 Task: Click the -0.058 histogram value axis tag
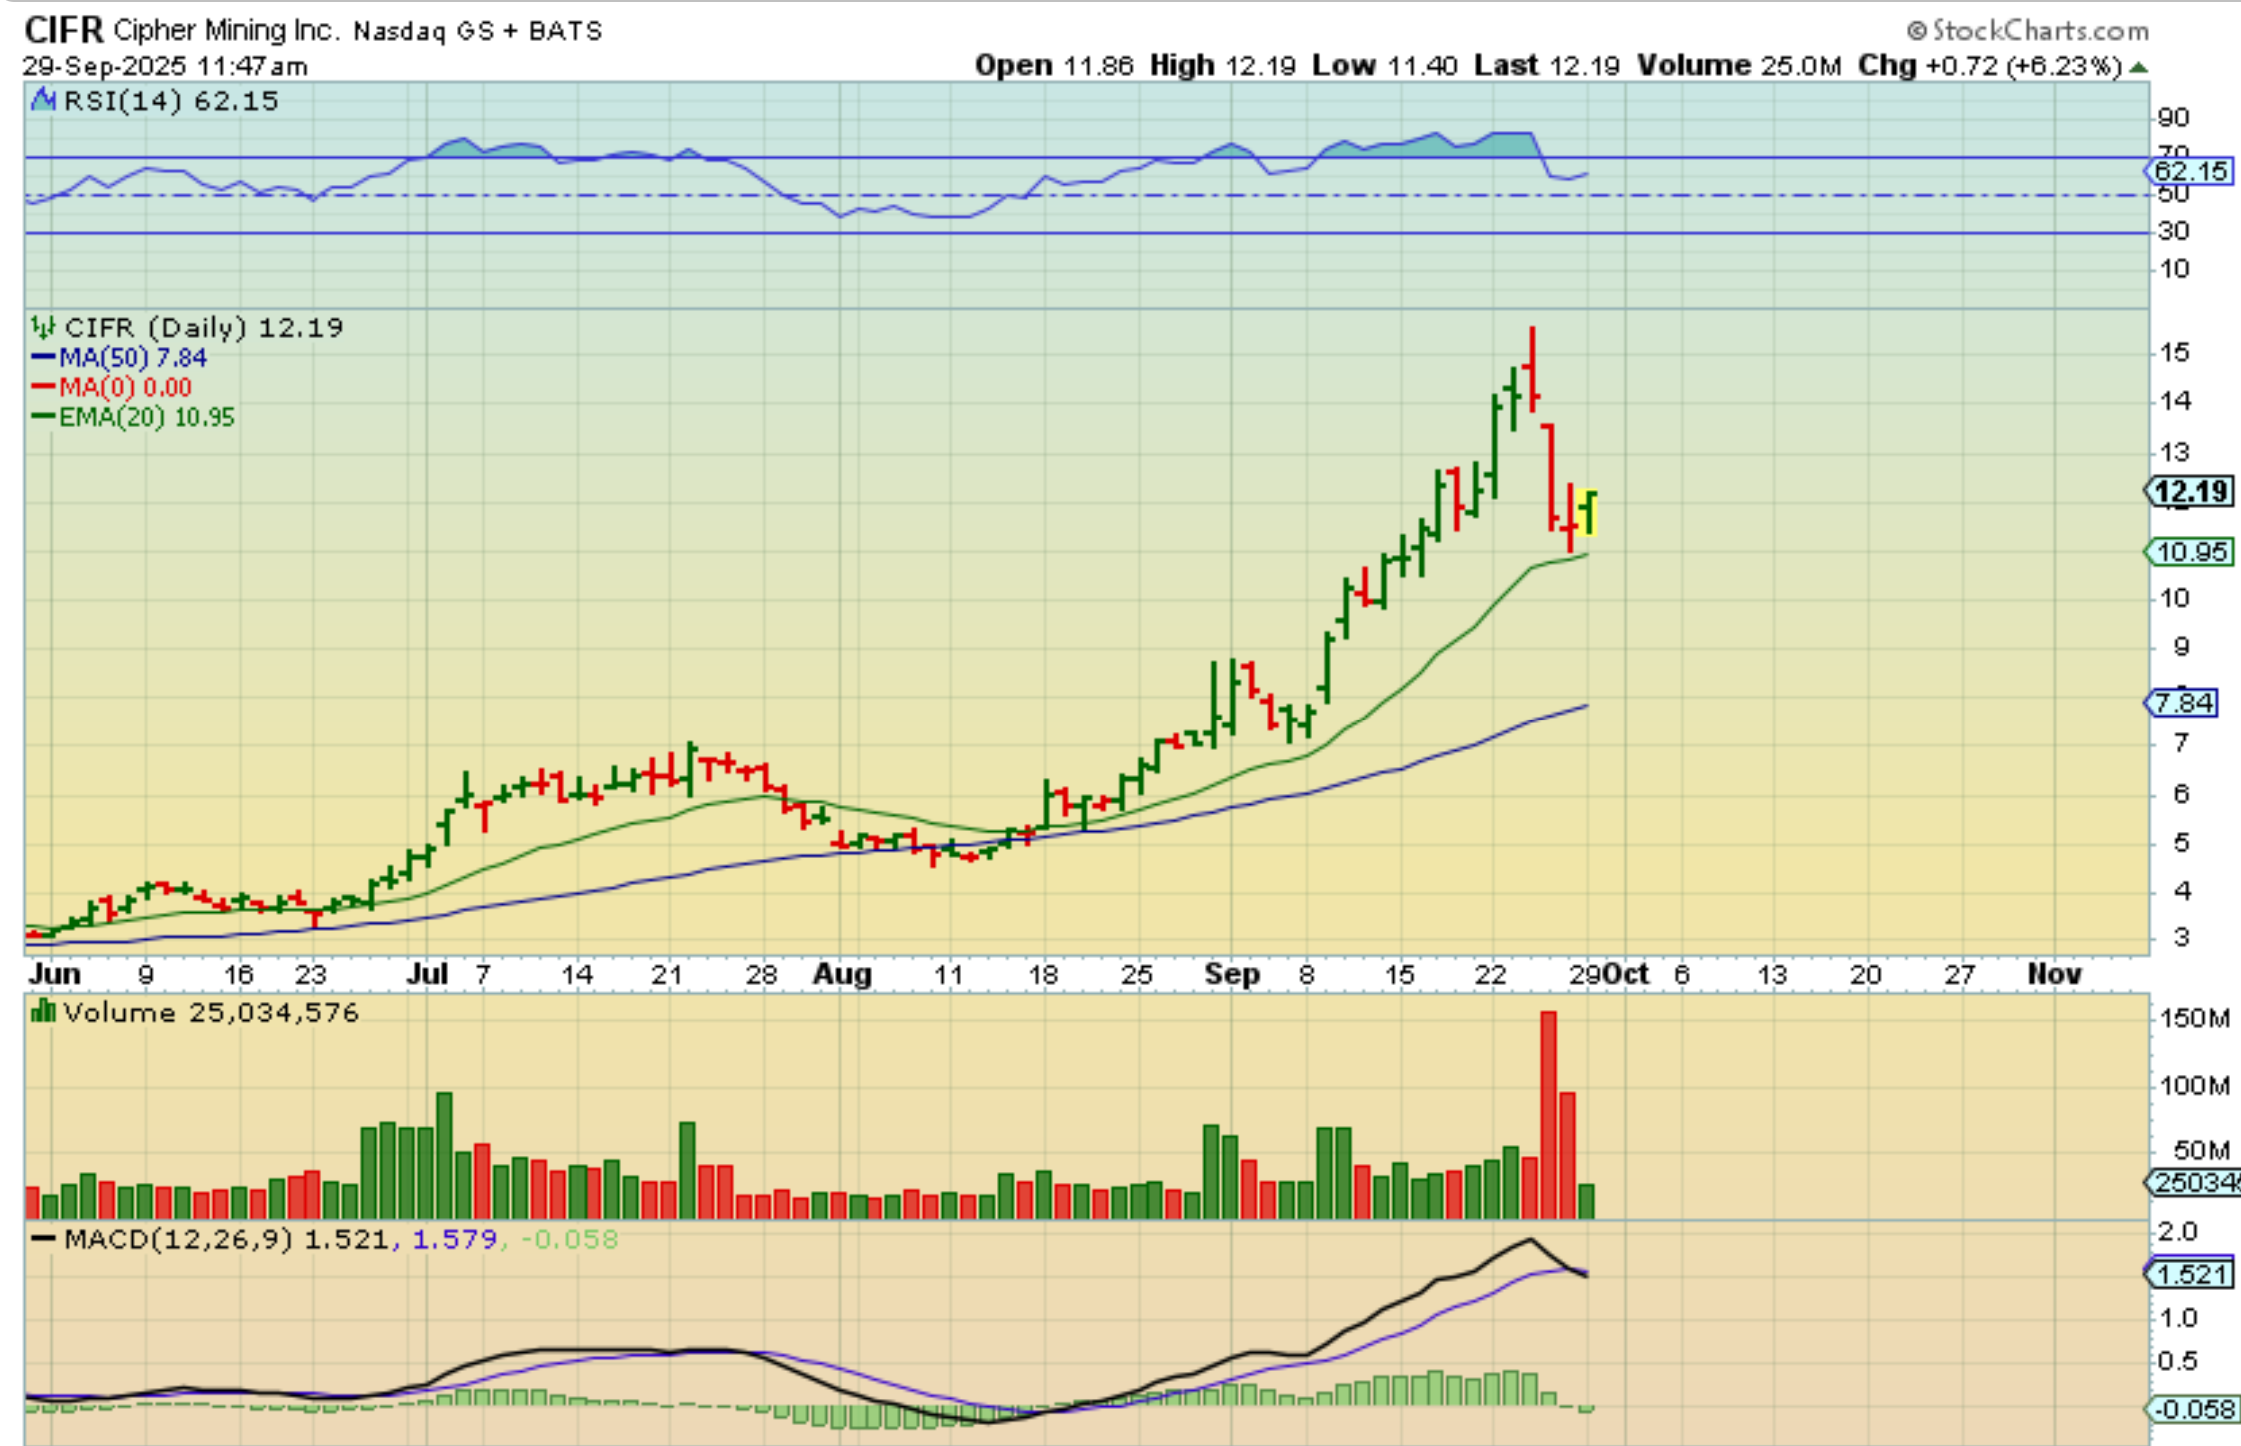2192,1410
